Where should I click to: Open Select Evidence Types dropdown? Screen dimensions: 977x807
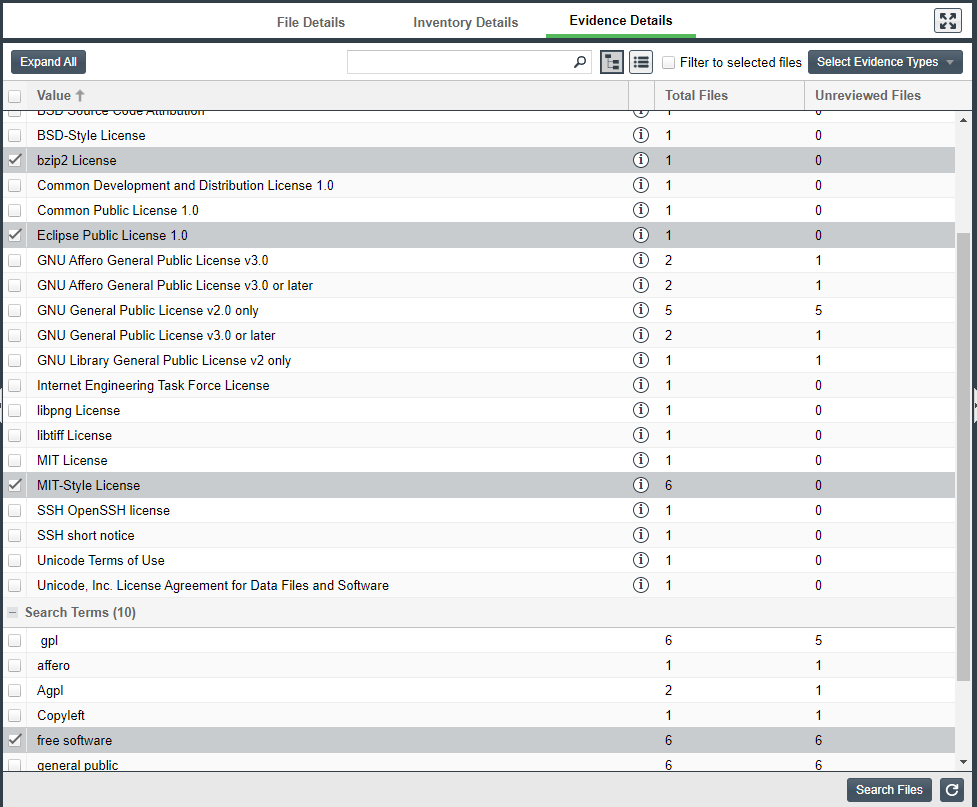coord(884,62)
